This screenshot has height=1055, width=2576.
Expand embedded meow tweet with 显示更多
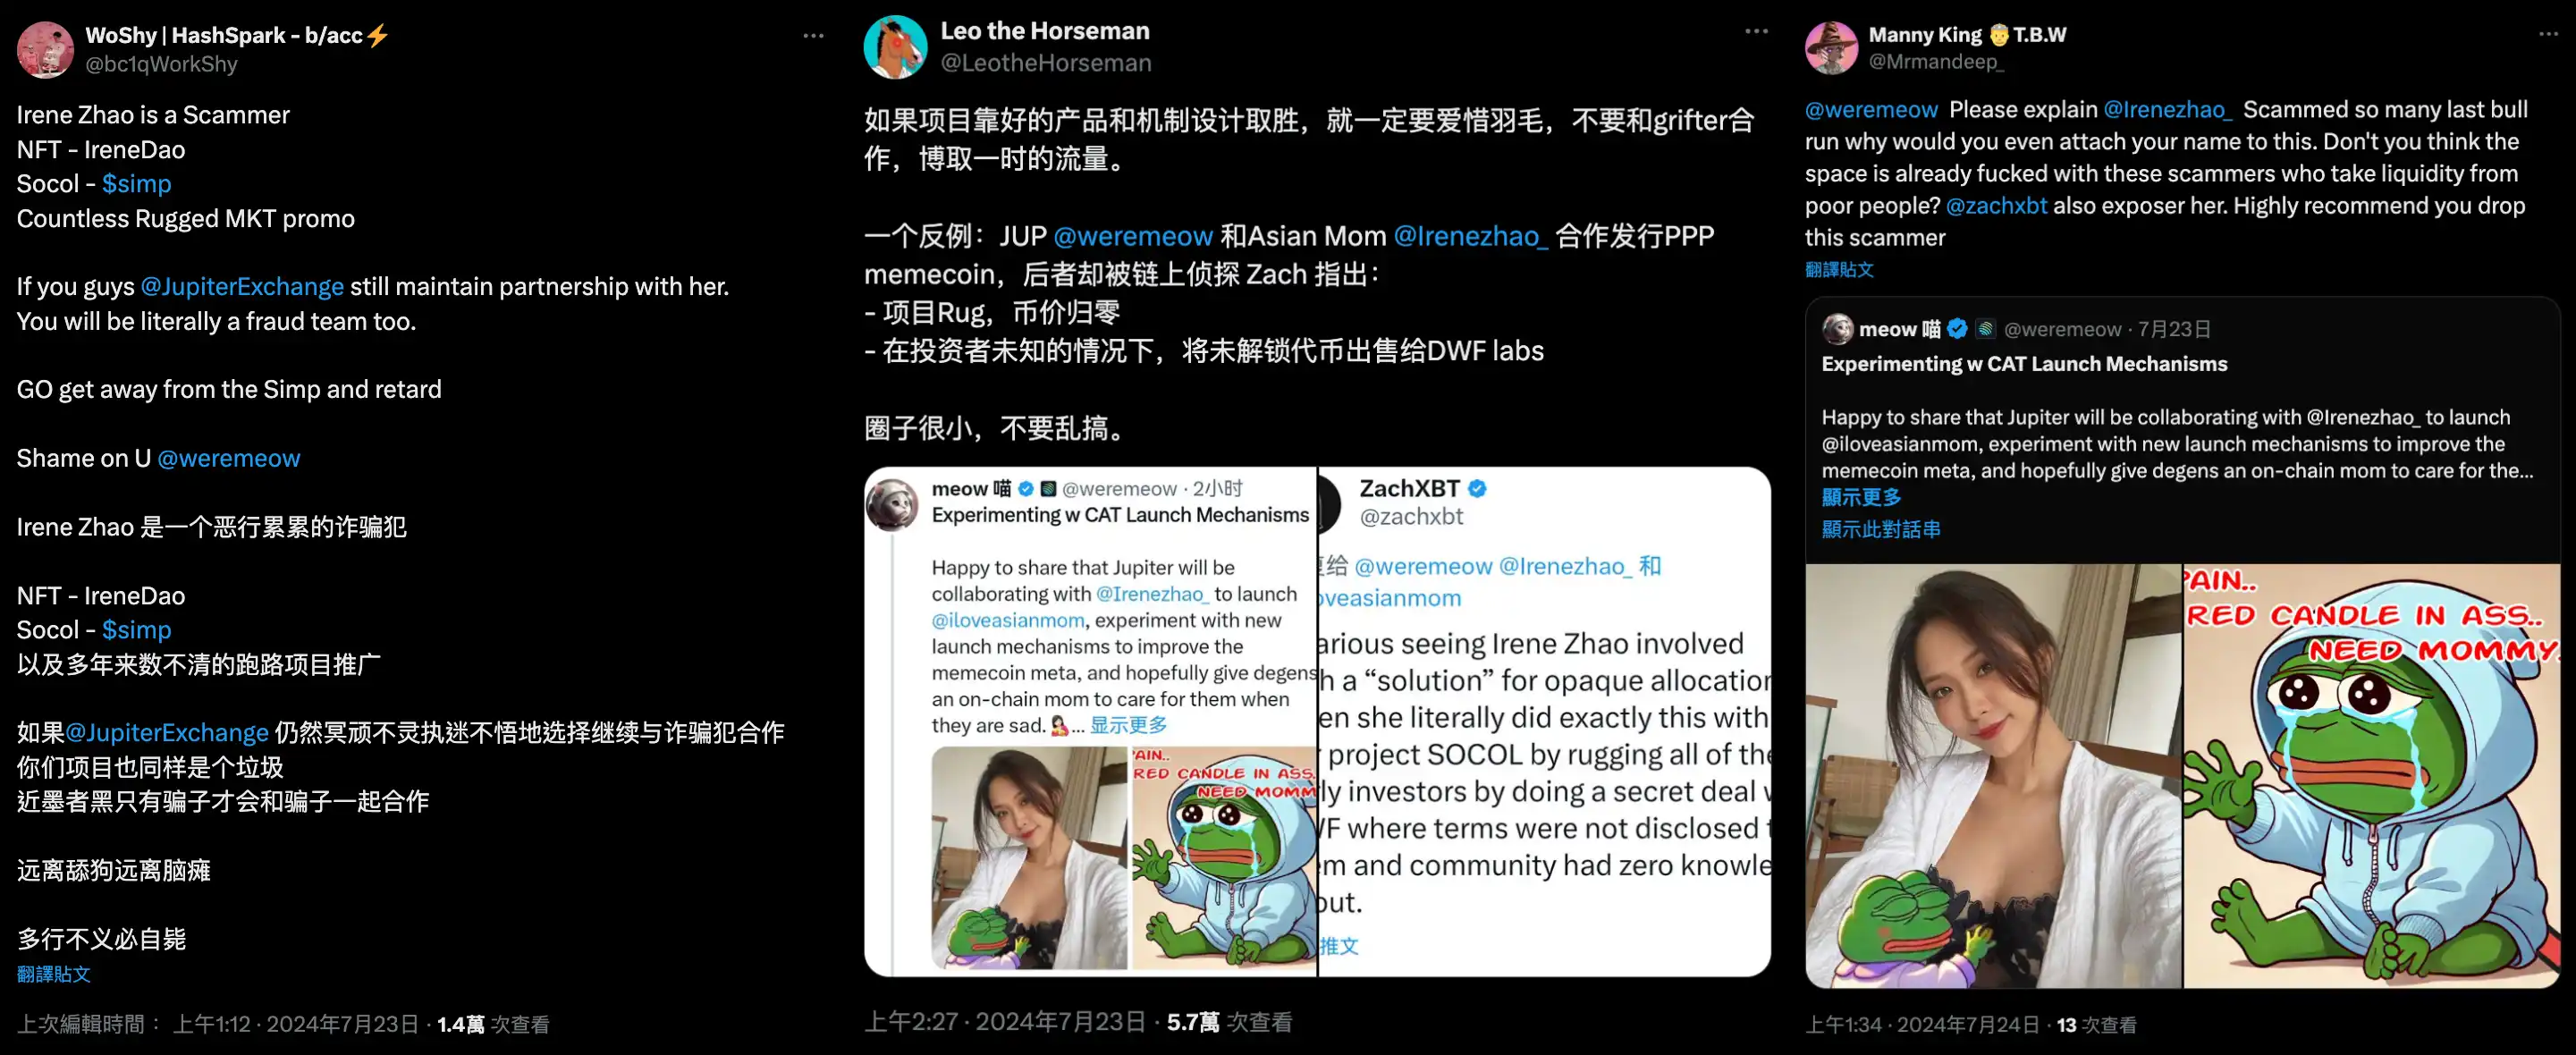point(1128,725)
